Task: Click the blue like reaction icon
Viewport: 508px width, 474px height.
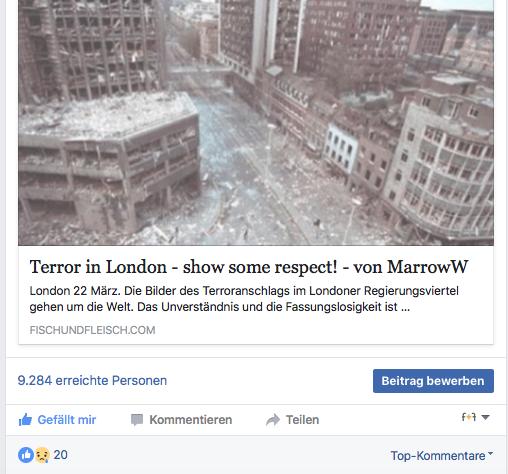Action: 26,455
